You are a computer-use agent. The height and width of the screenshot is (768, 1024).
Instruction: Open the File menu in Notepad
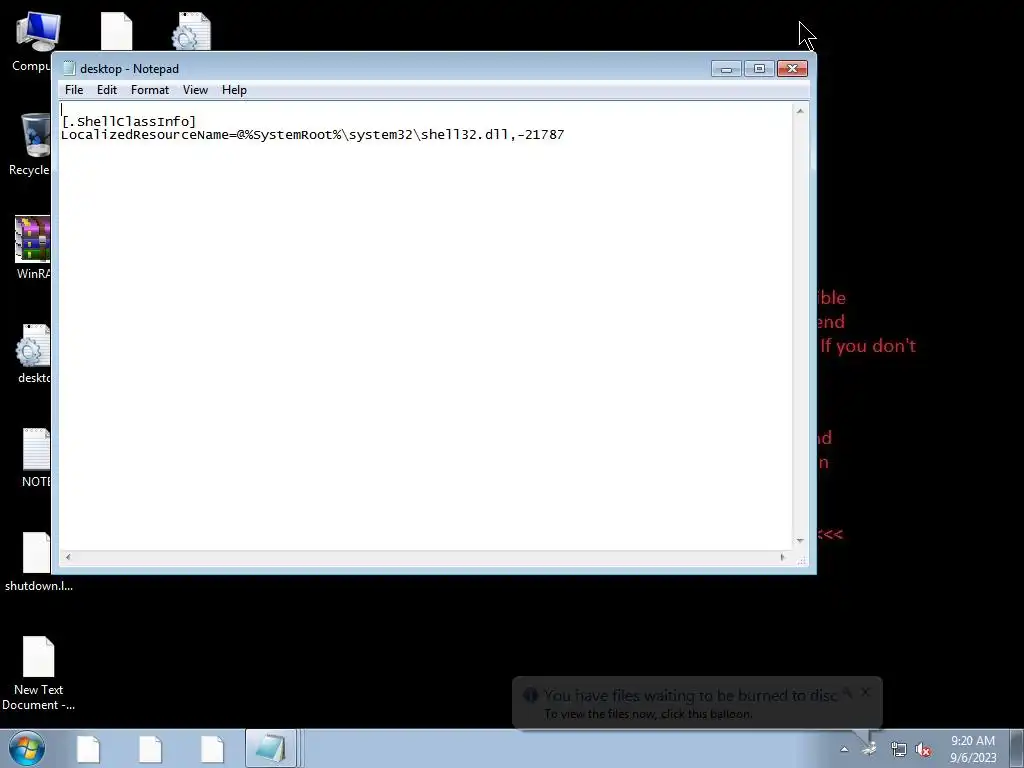click(74, 90)
